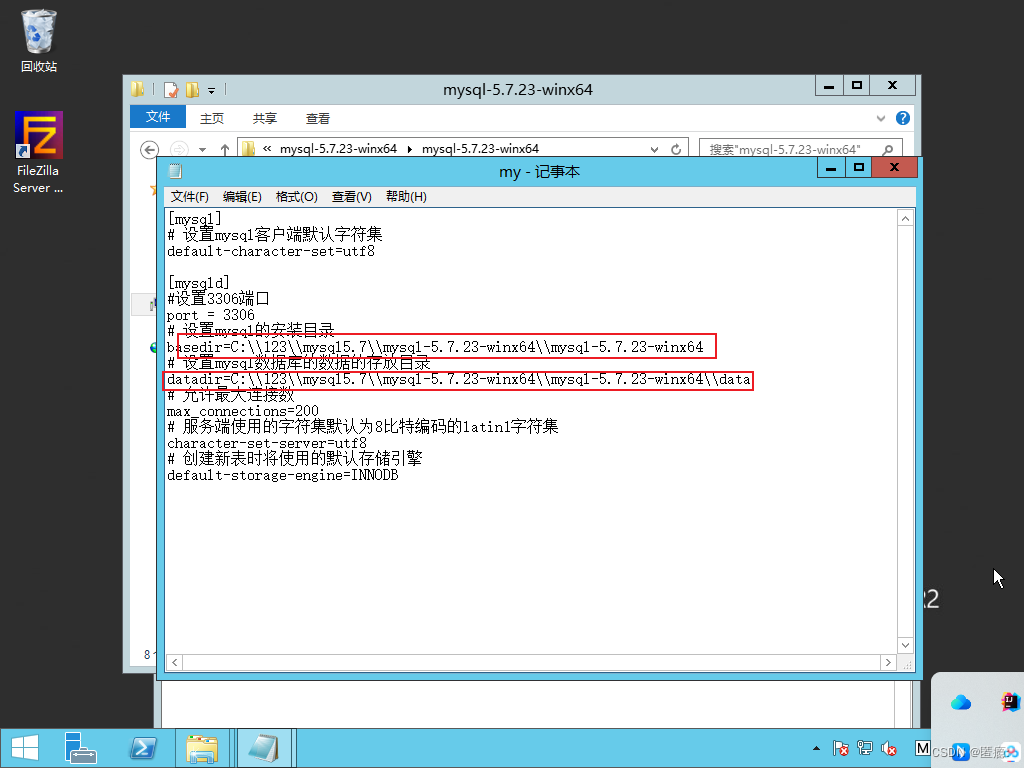
Task: Open Windows PowerShell from the taskbar
Action: 142,747
